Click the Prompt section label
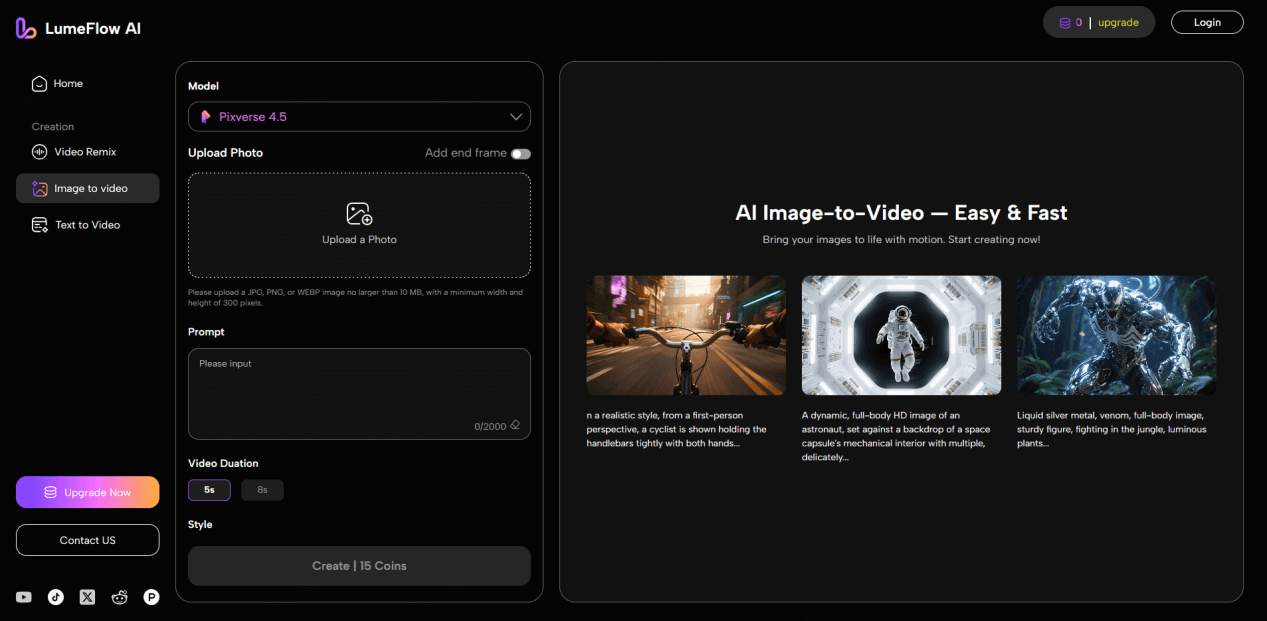This screenshot has height=621, width=1267. (206, 332)
